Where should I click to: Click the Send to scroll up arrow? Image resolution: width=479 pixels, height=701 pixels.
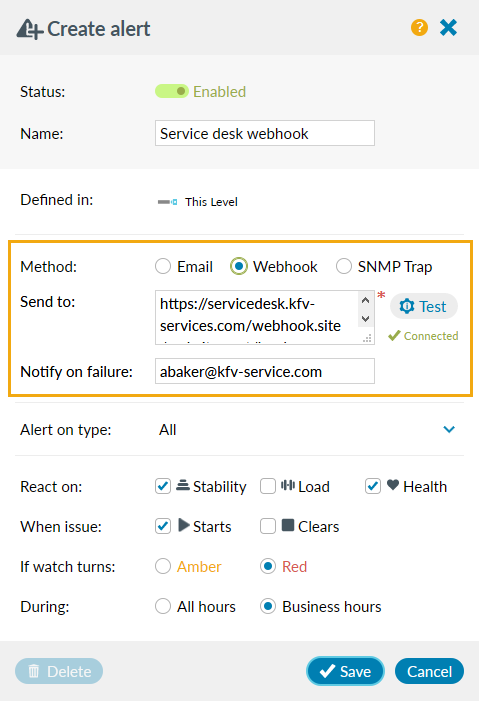tap(365, 300)
